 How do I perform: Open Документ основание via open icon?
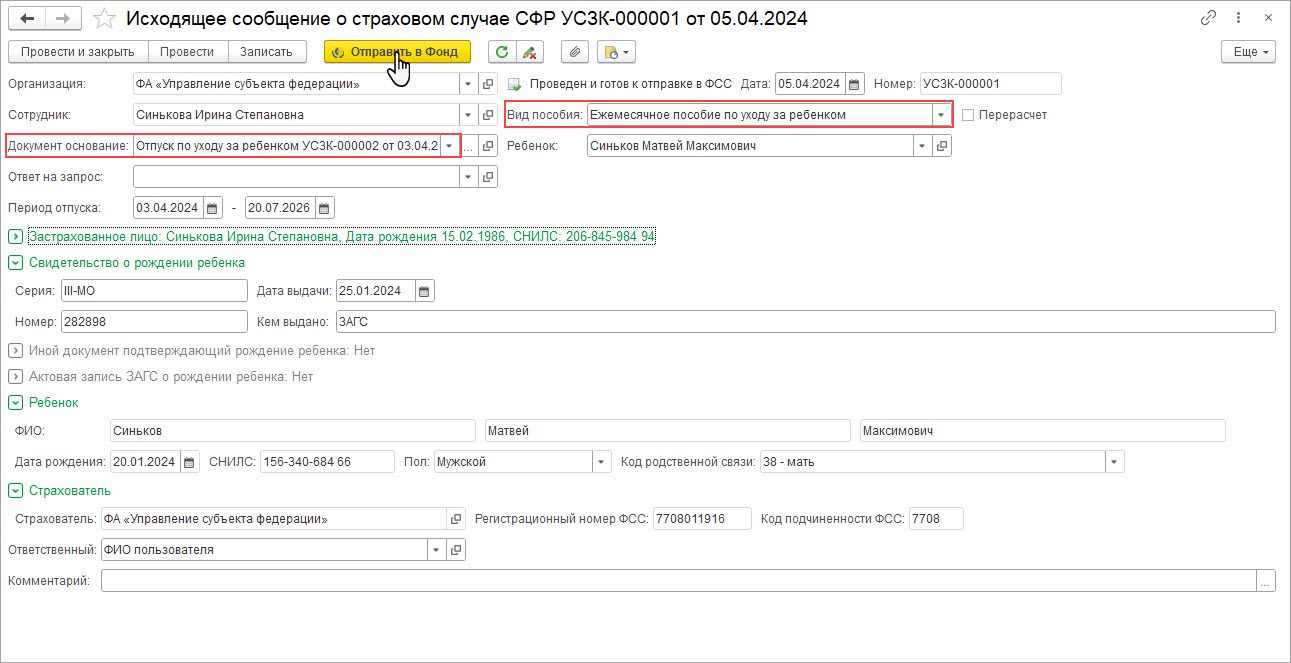click(x=488, y=146)
